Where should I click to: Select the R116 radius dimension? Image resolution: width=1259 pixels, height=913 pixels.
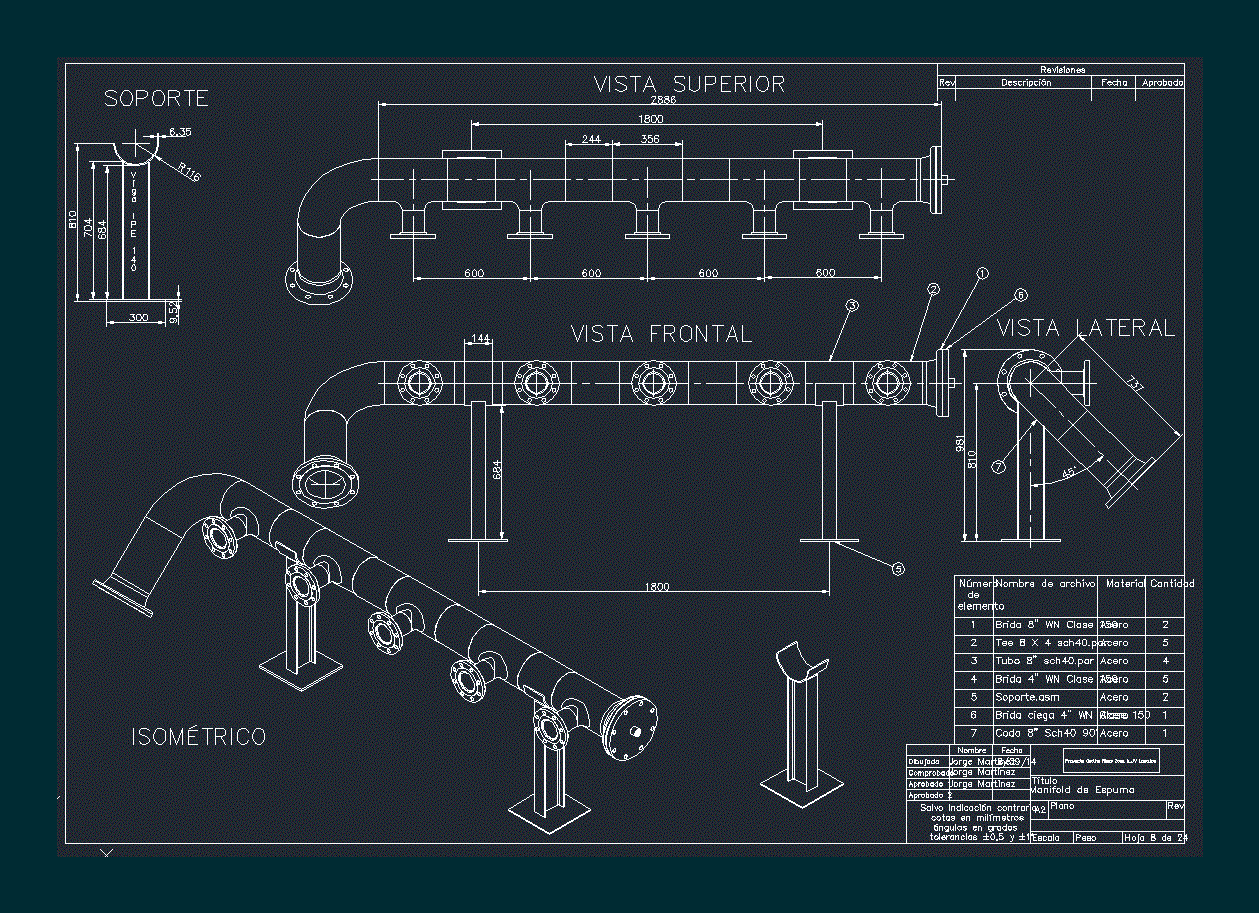coord(187,172)
